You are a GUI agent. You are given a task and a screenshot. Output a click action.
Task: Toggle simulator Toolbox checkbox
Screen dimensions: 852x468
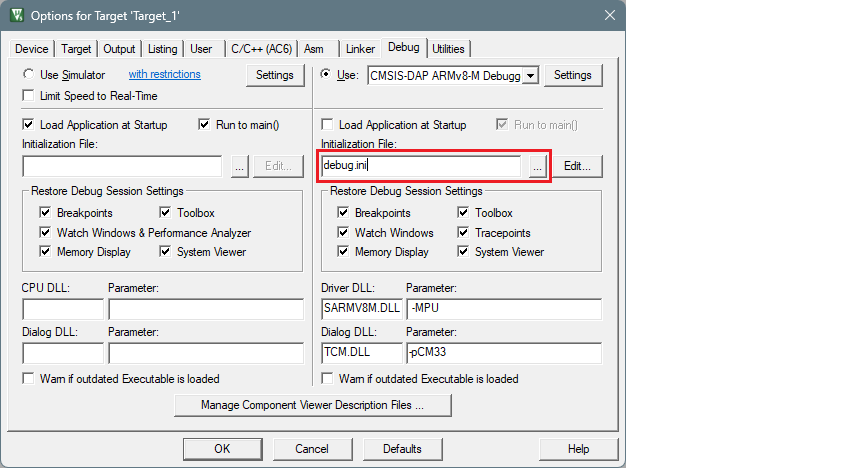[165, 213]
